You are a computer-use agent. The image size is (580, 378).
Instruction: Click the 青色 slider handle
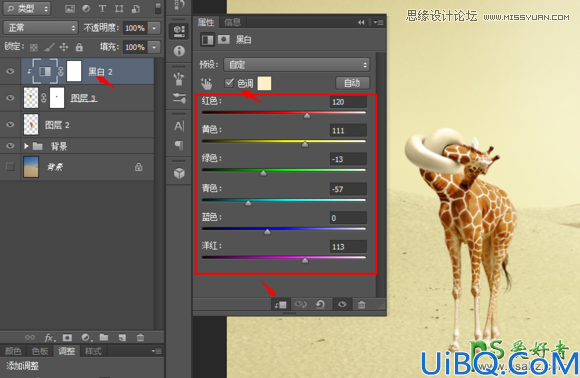[x=248, y=203]
